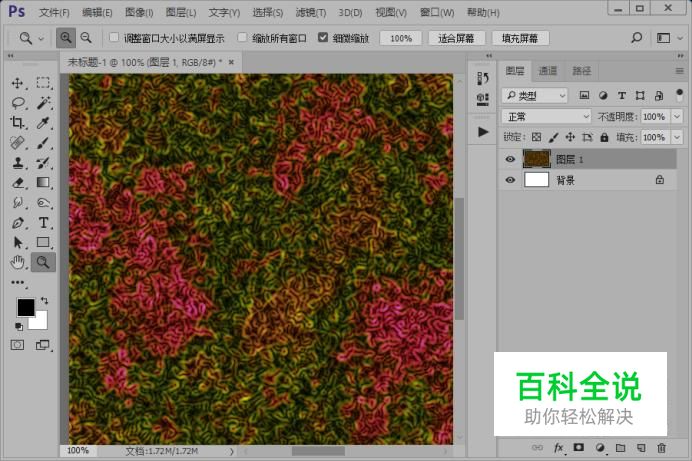Select the Gradient tool
692x461 pixels.
pyautogui.click(x=43, y=182)
